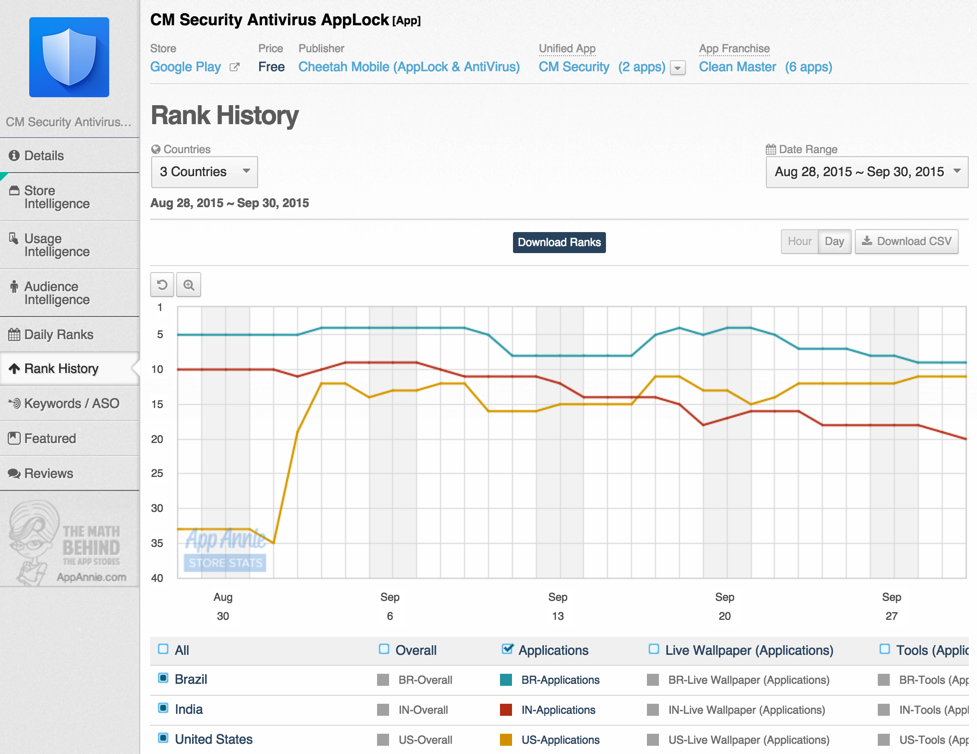Open the Reviews section
The image size is (977, 754).
tap(70, 474)
